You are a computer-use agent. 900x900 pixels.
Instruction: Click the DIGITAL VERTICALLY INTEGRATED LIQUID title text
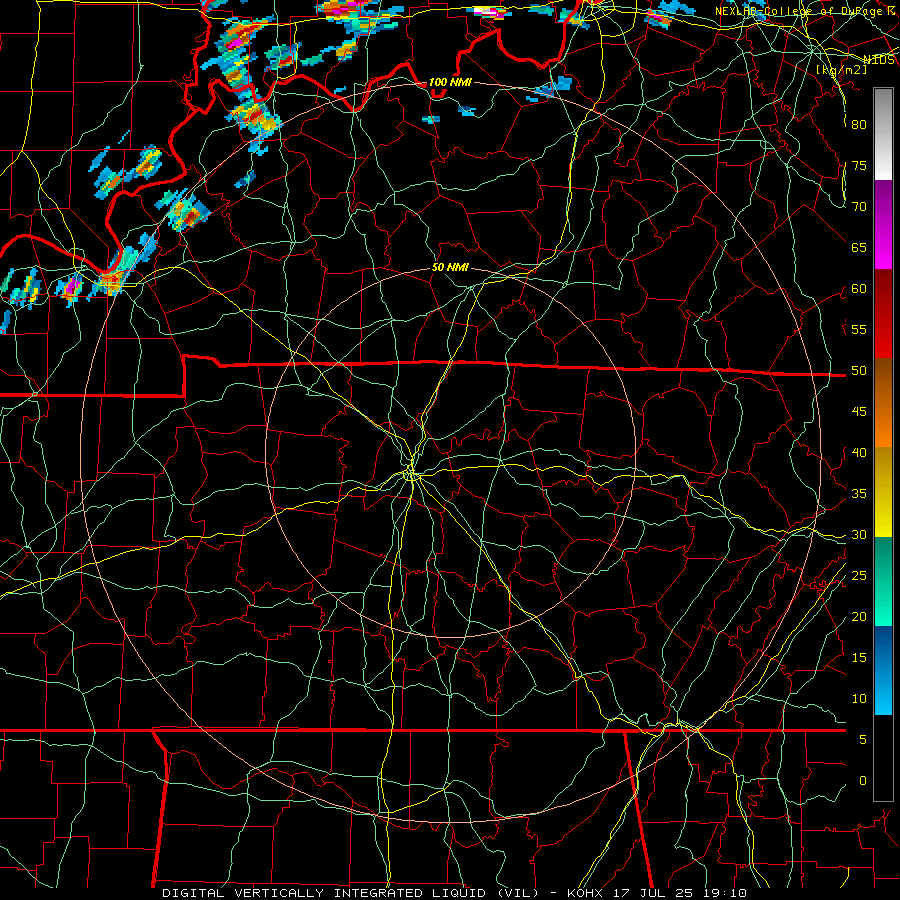pos(323,893)
